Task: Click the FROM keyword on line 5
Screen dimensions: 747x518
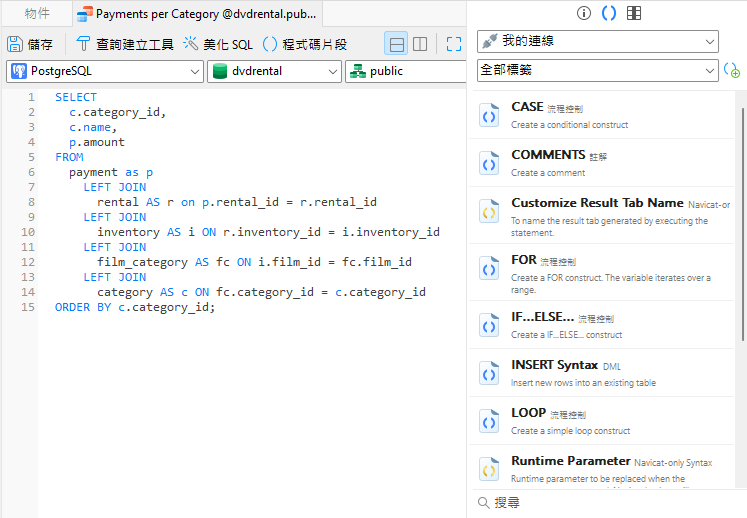Action: point(69,157)
